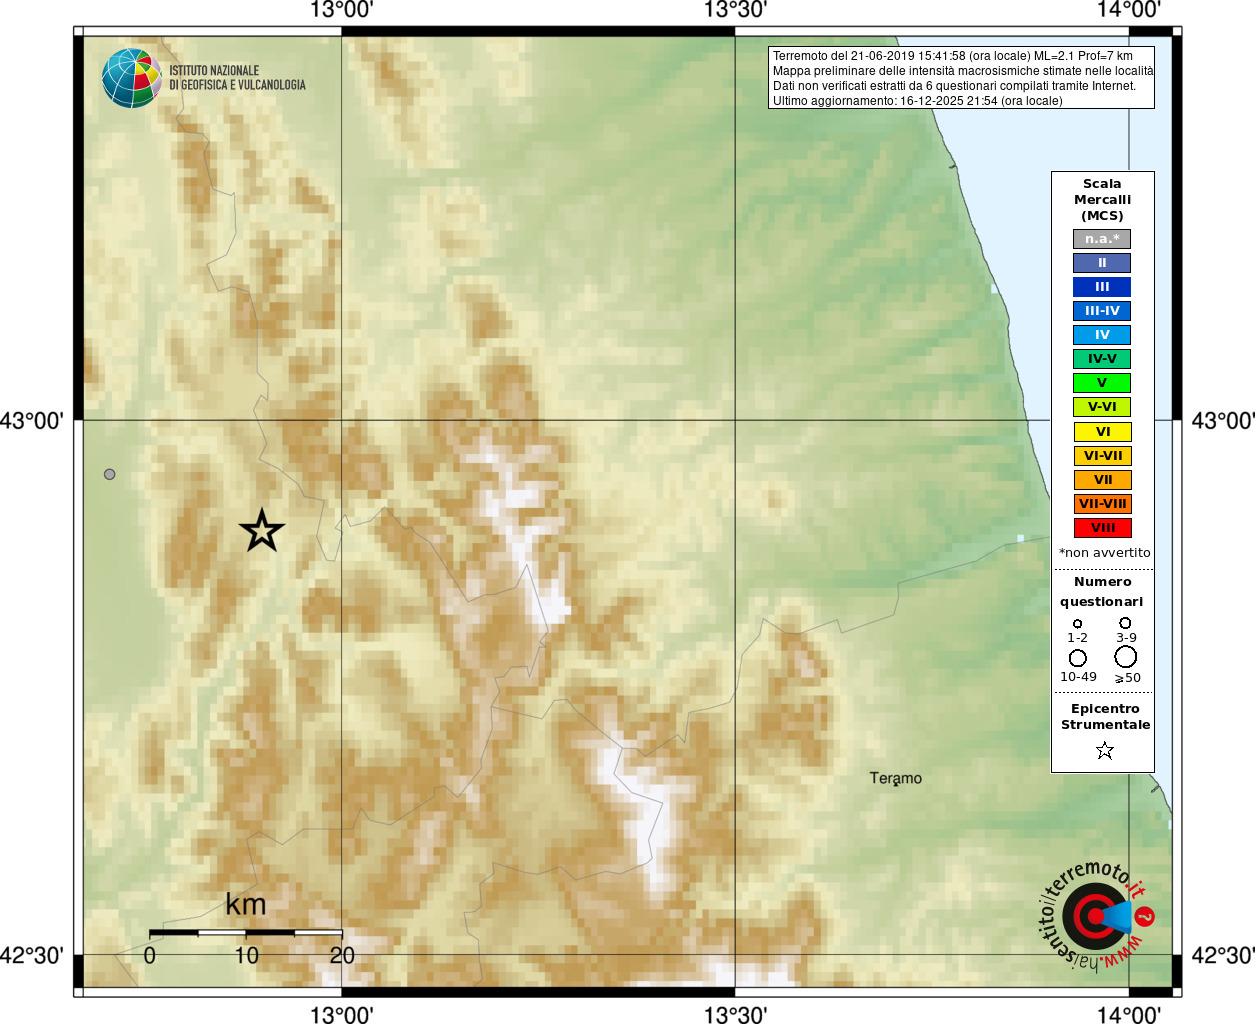The image size is (1255, 1024).
Task: Select the light blue IV intensity swatch
Action: [1102, 335]
